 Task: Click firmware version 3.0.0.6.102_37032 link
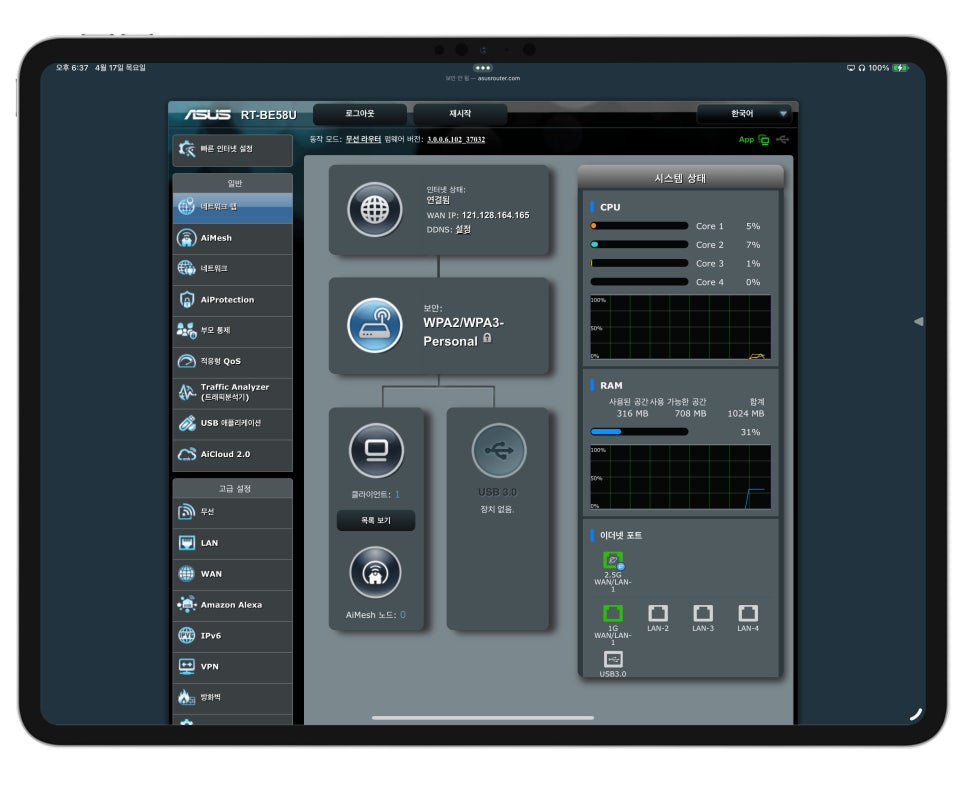pyautogui.click(x=456, y=140)
